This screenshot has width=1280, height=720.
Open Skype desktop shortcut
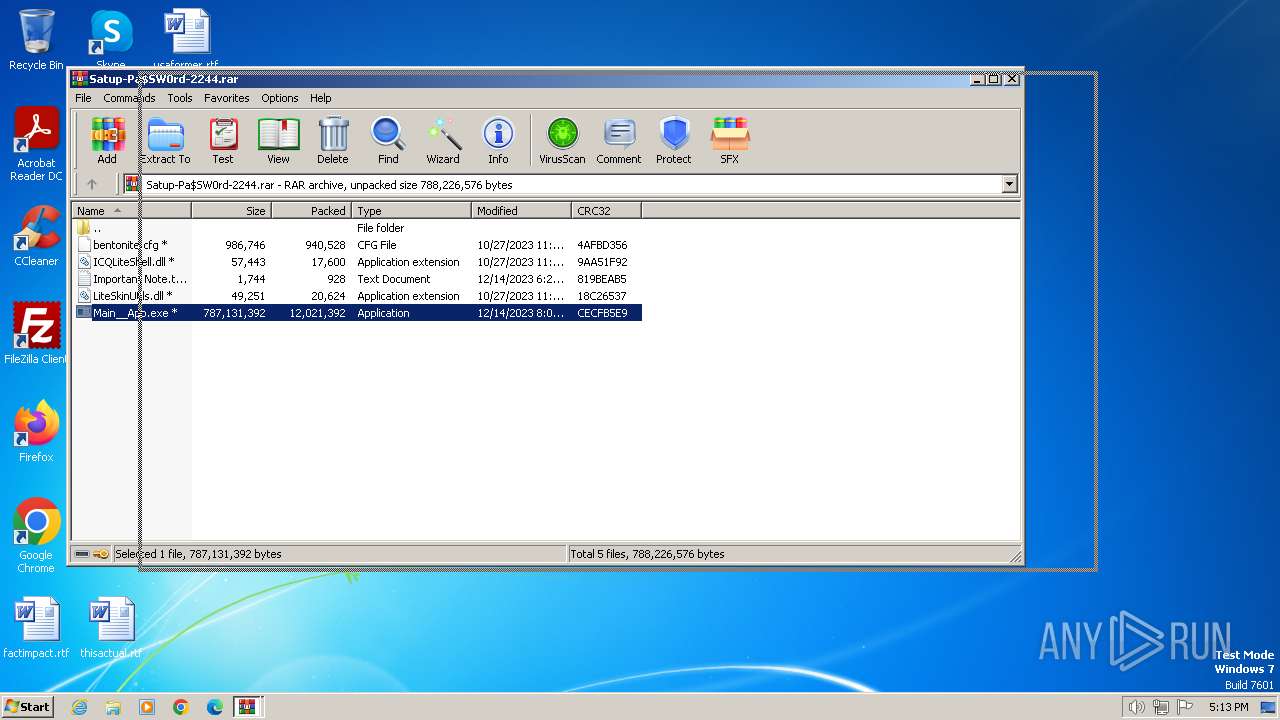point(111,40)
